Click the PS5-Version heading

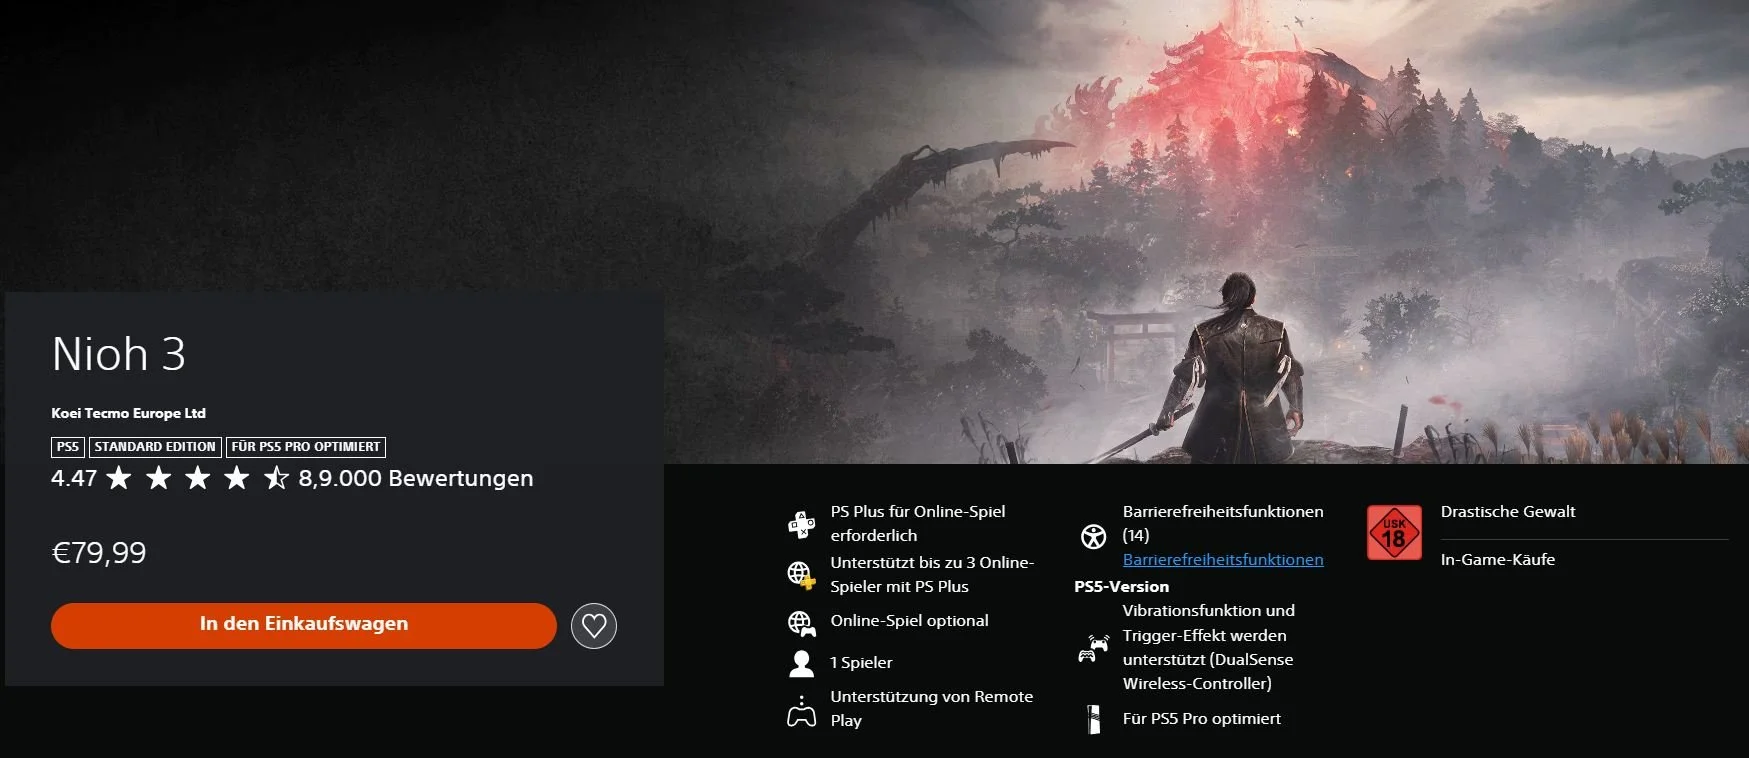coord(1121,586)
